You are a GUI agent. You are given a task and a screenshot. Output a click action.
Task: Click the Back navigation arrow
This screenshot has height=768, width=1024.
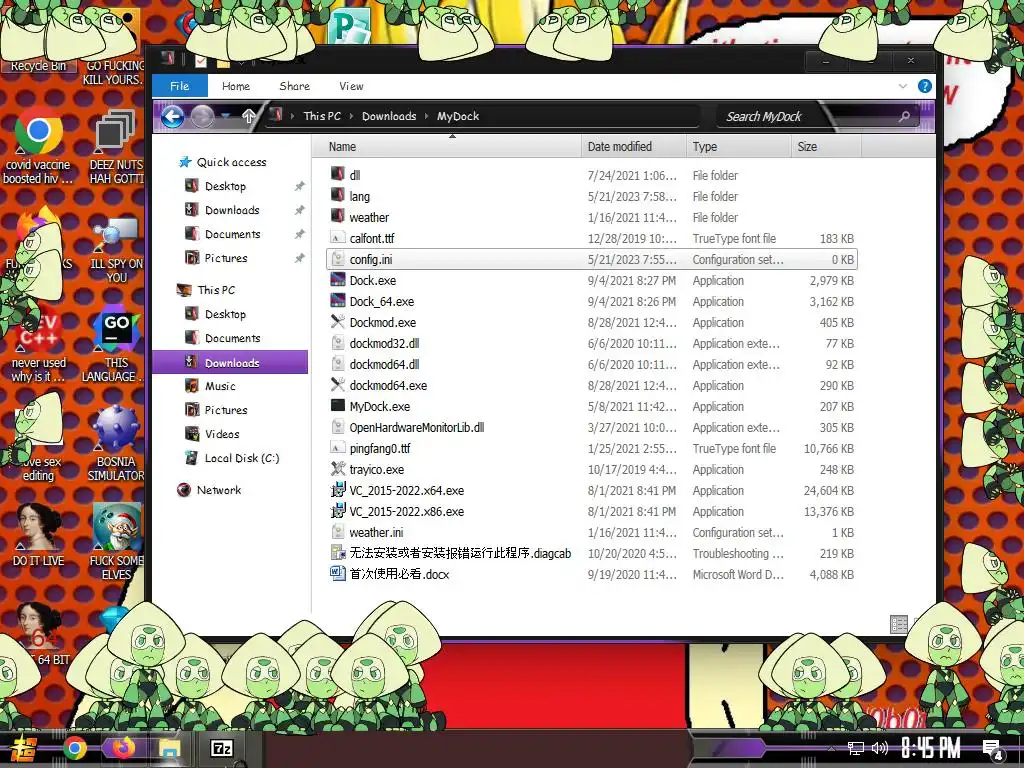(172, 117)
